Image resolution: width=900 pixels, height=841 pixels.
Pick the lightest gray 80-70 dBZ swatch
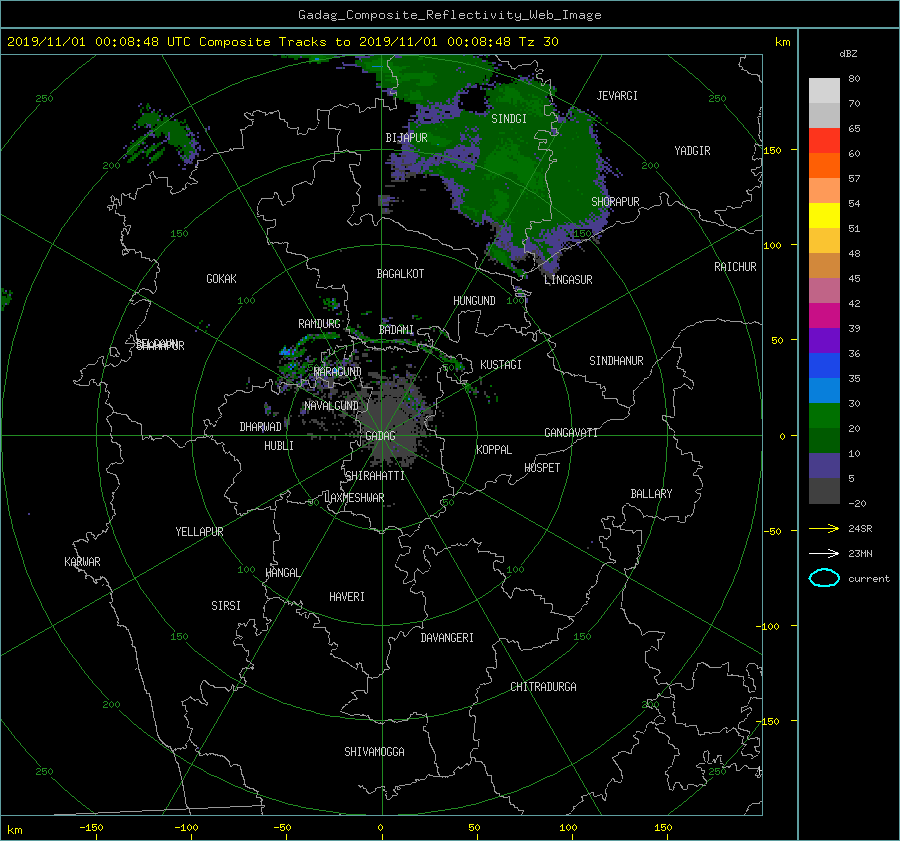(x=824, y=90)
